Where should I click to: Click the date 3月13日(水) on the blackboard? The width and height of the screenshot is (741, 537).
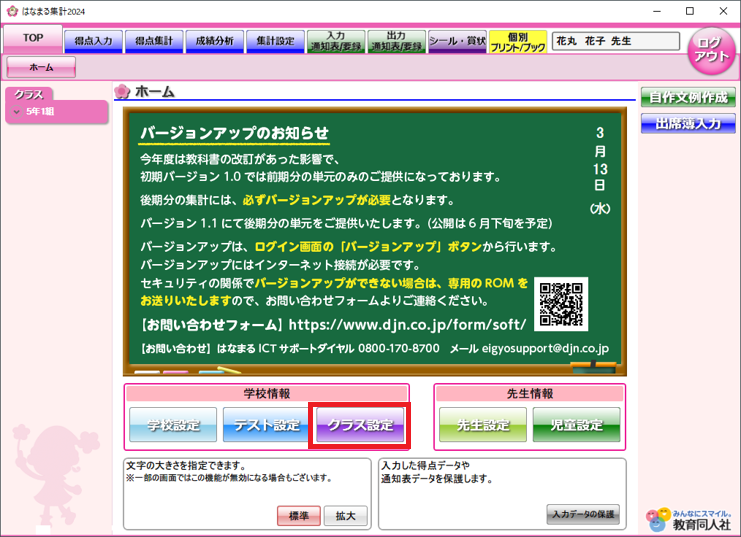pos(600,170)
